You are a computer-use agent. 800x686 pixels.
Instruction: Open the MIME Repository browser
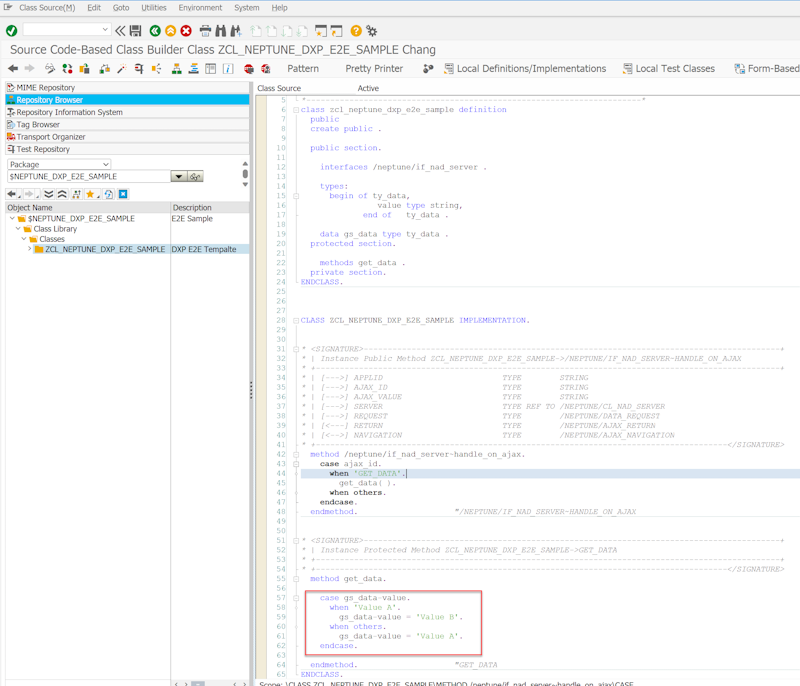click(x=127, y=88)
